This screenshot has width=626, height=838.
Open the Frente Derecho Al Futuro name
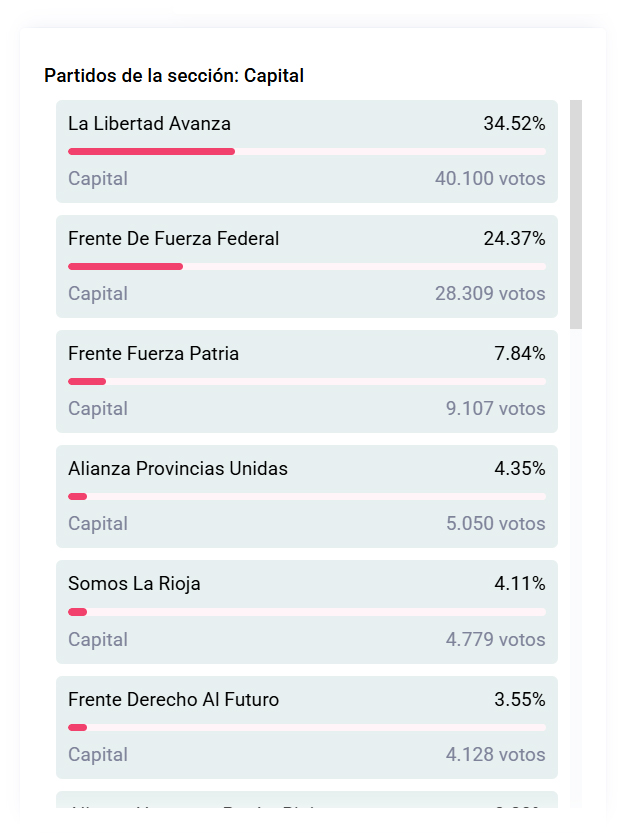[x=173, y=699]
